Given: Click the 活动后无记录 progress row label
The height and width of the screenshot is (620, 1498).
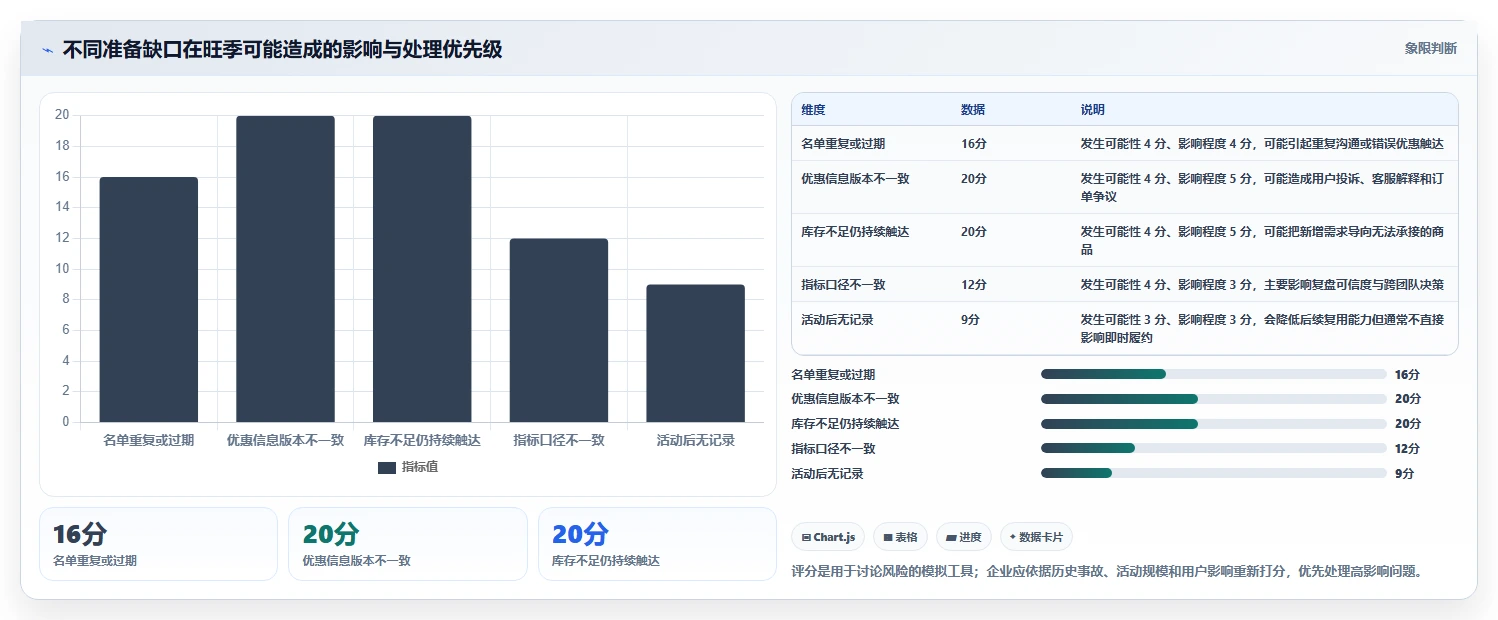Looking at the screenshot, I should [827, 474].
